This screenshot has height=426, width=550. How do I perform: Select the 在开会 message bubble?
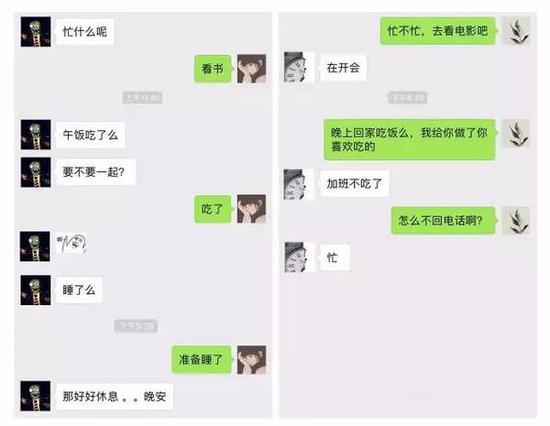[344, 67]
